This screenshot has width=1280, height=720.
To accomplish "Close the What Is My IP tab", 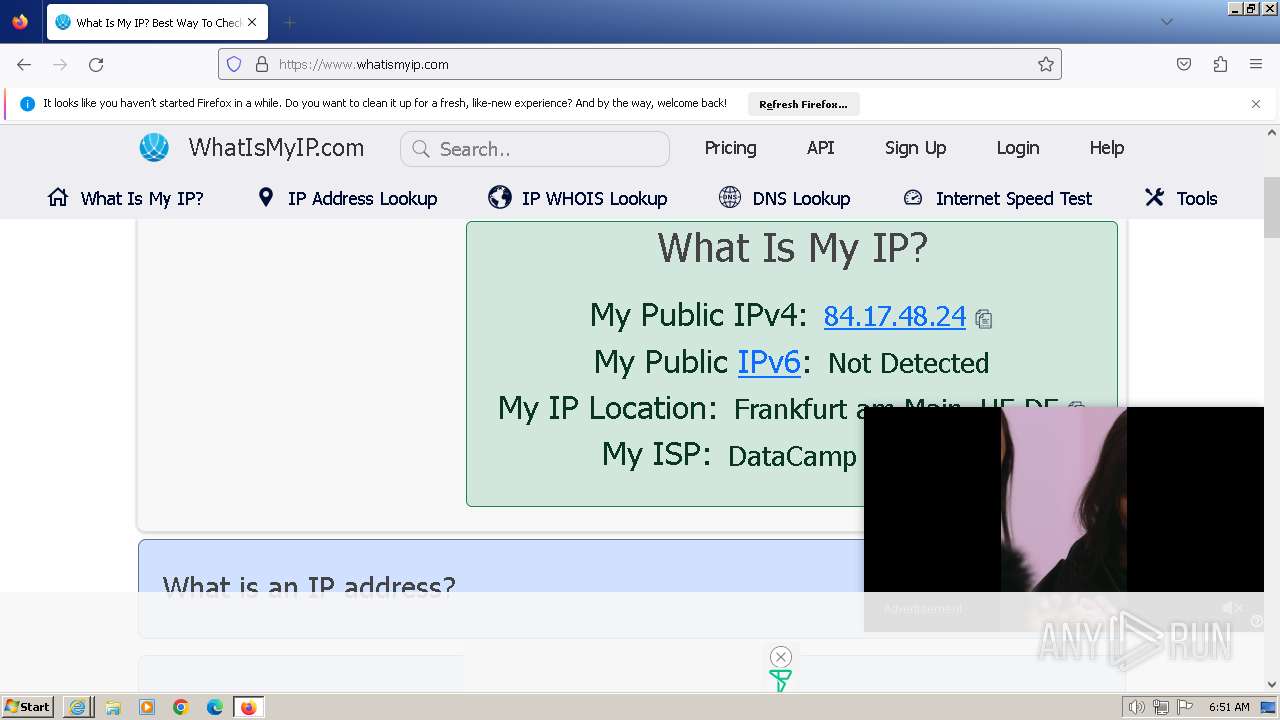I will click(x=252, y=22).
